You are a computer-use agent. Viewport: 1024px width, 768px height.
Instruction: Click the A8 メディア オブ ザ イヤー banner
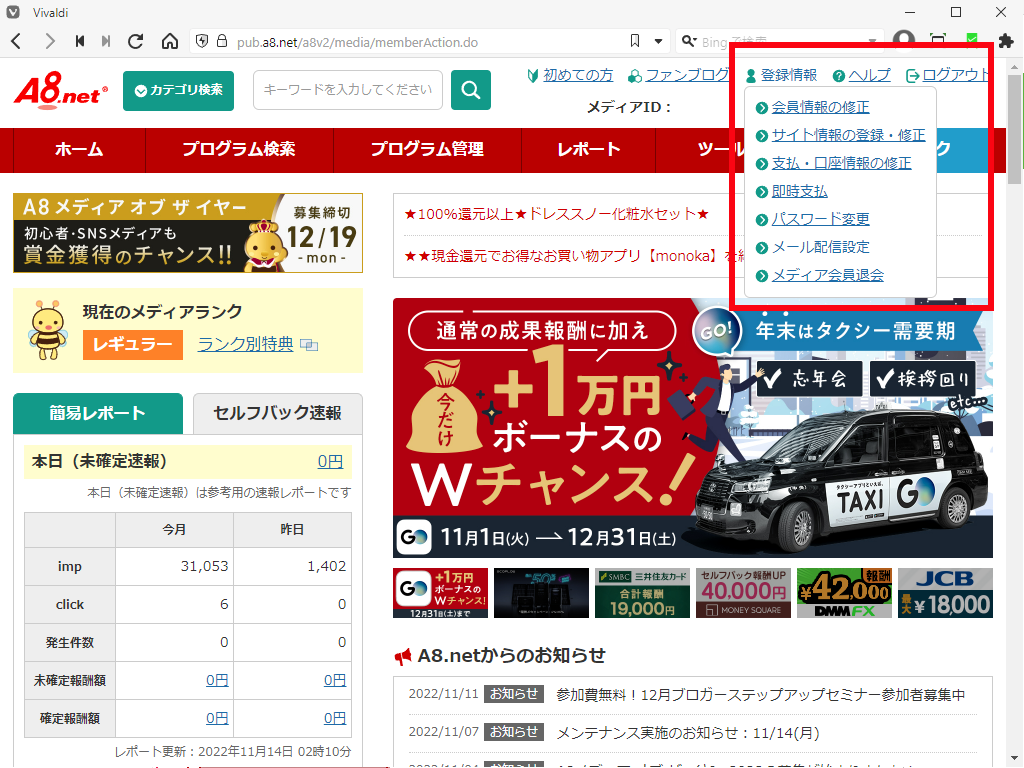point(188,232)
